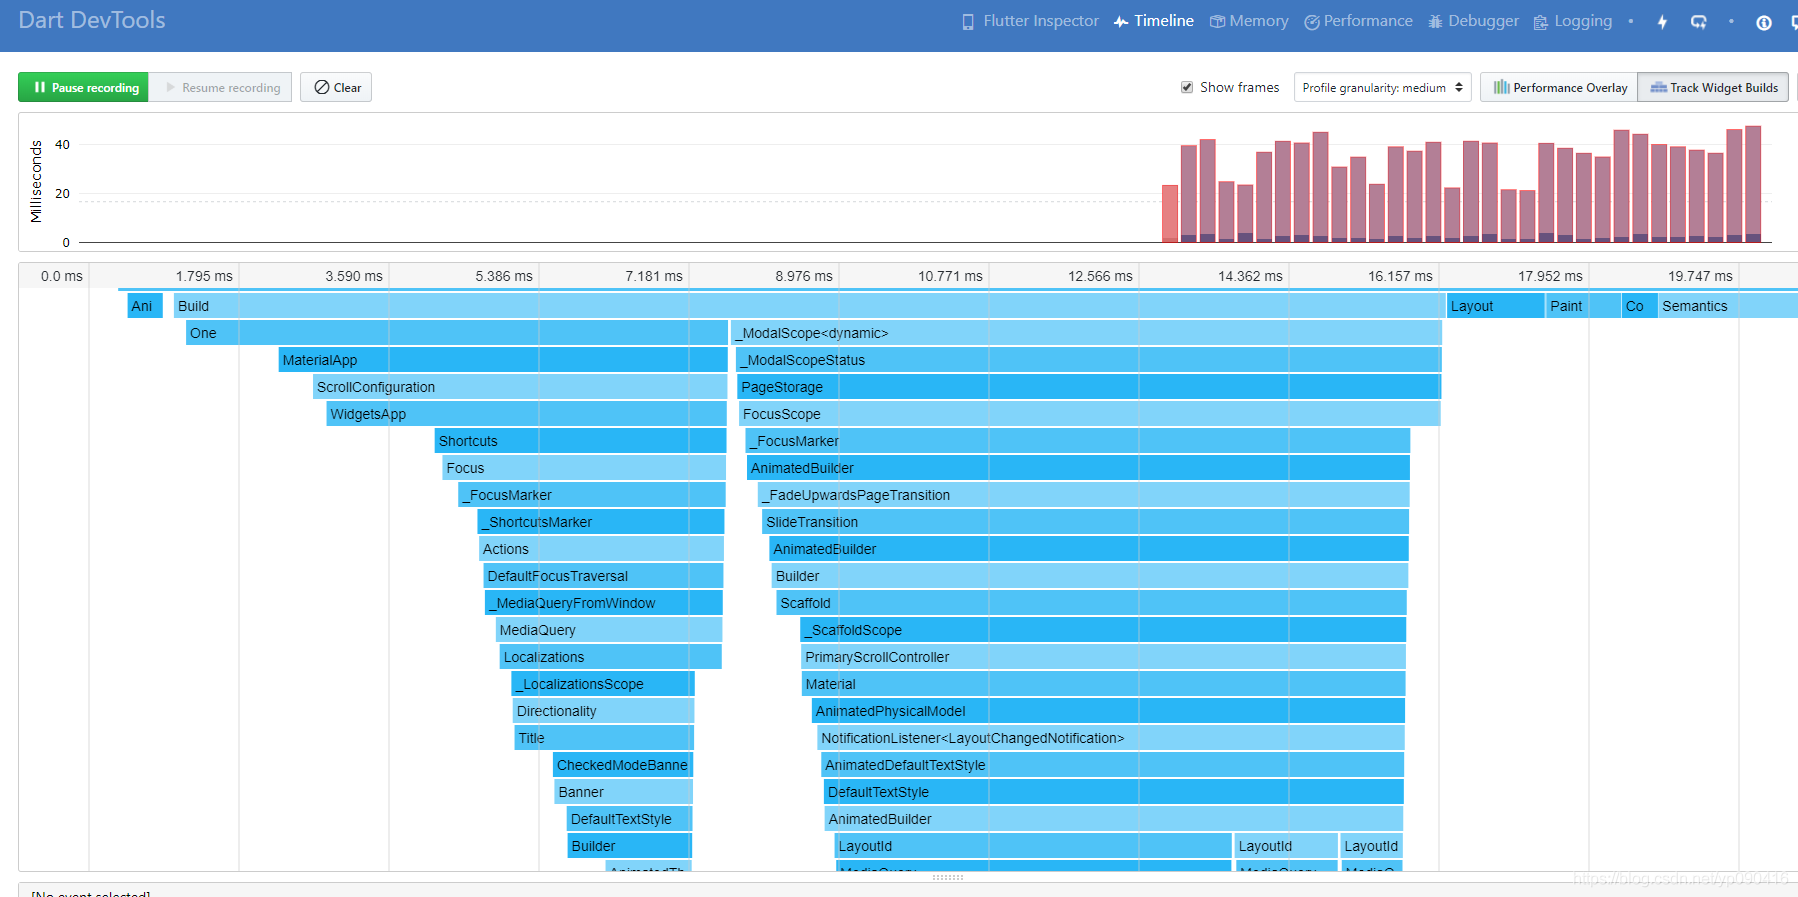This screenshot has width=1798, height=897.
Task: Select the AnimatedPhysicalModel flame bar
Action: coord(1108,711)
